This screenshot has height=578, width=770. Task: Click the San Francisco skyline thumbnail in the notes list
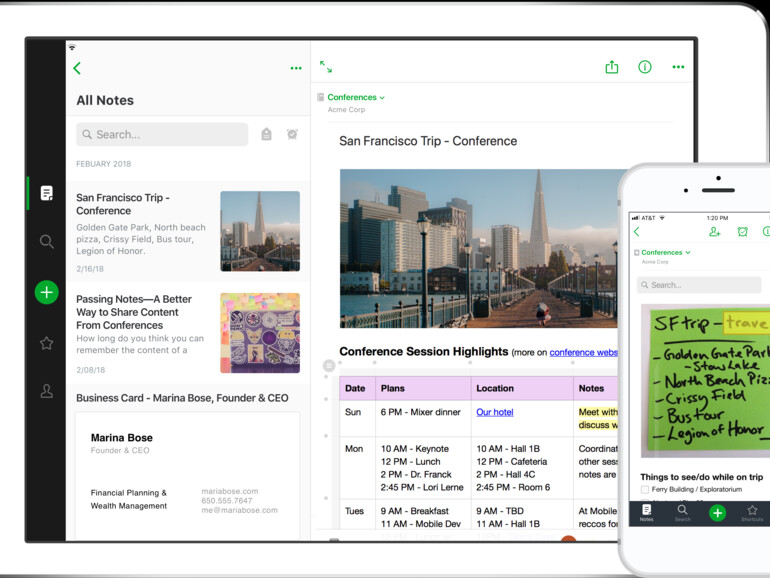click(260, 231)
